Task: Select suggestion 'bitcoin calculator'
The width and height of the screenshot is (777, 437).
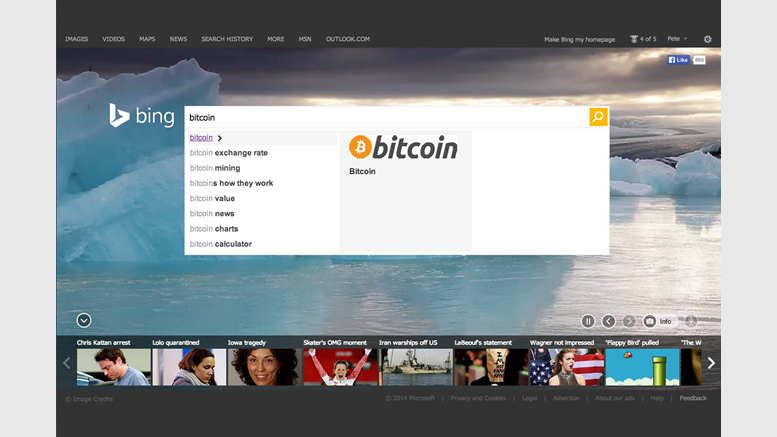Action: pos(221,244)
